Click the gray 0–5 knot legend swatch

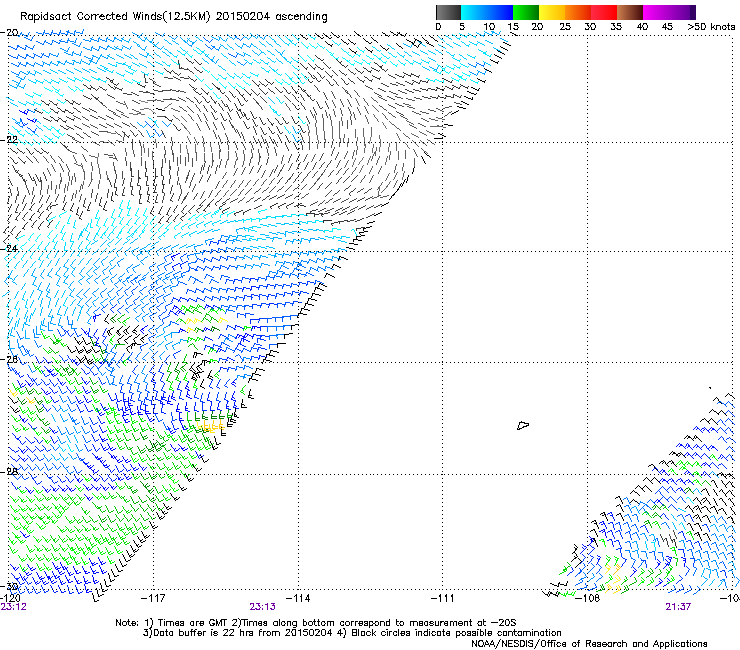tap(448, 12)
